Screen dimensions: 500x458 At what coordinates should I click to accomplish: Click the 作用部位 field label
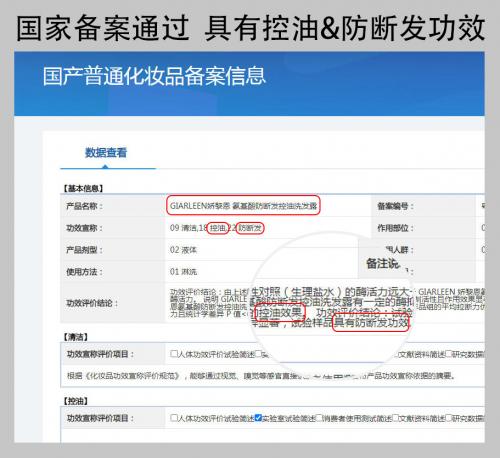pyautogui.click(x=395, y=228)
